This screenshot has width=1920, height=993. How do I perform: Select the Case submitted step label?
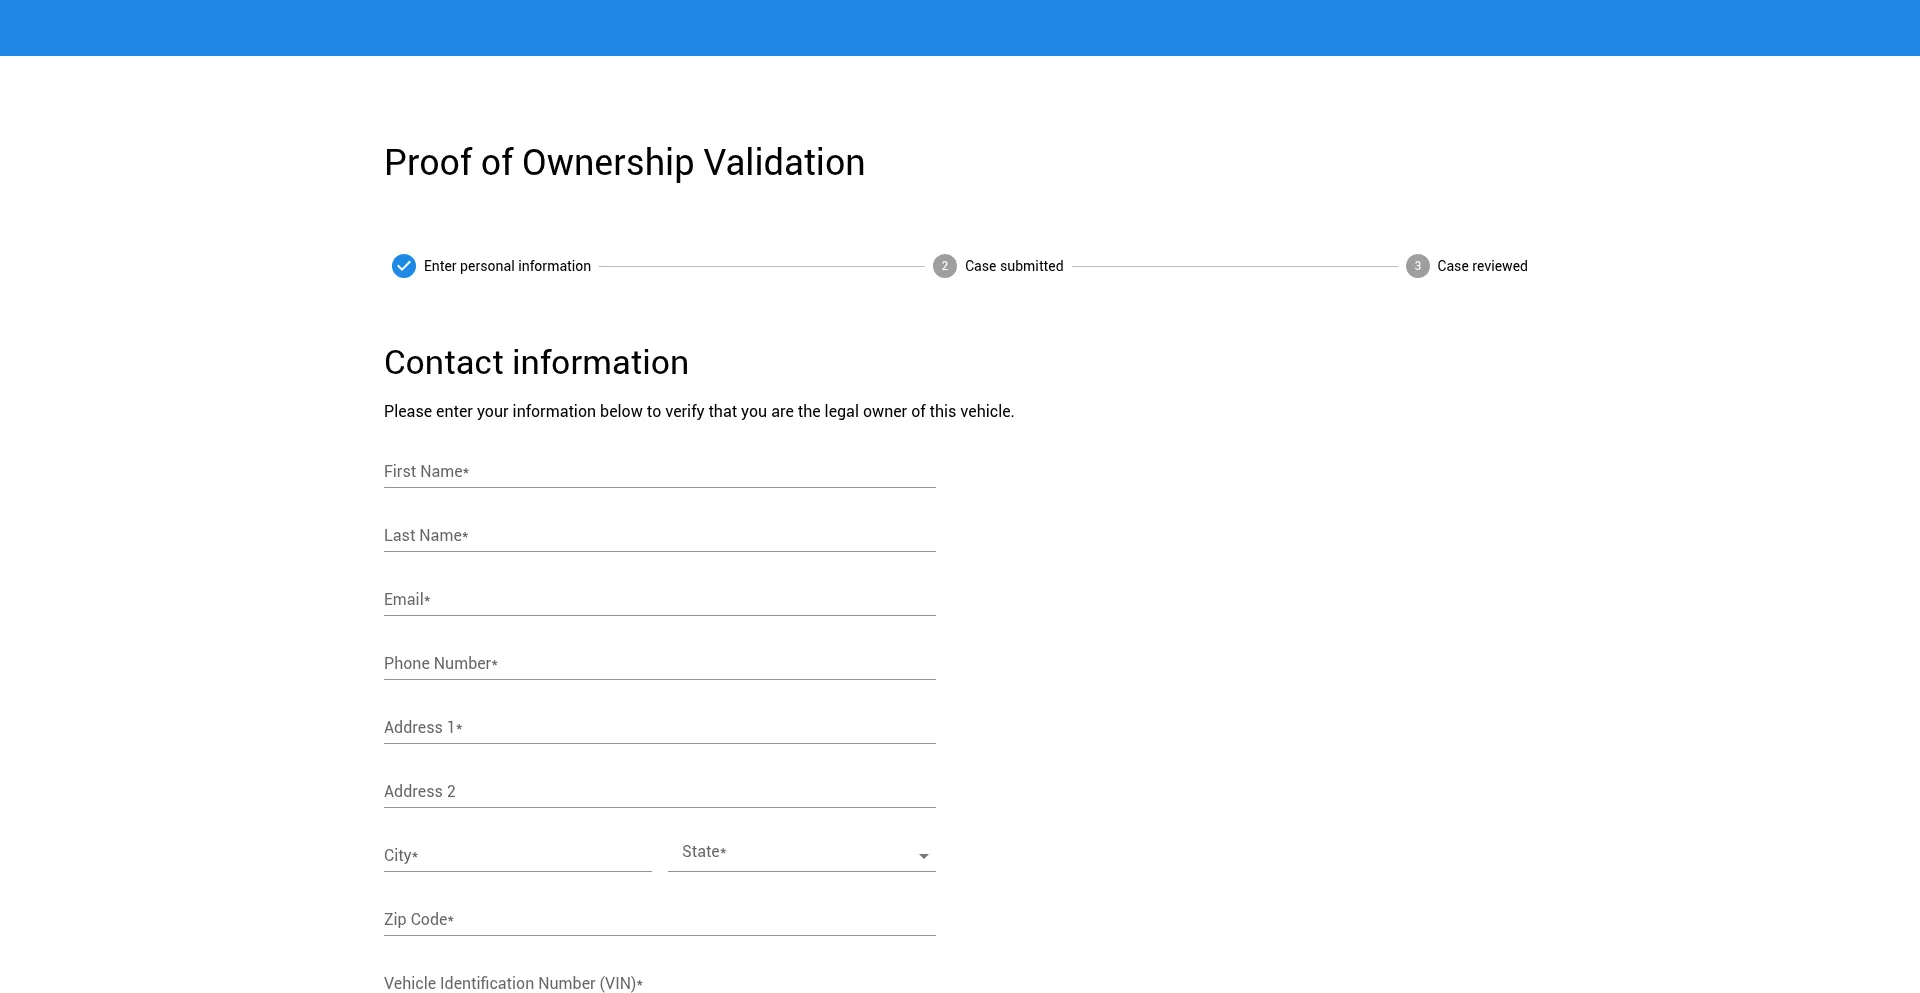tap(1014, 266)
